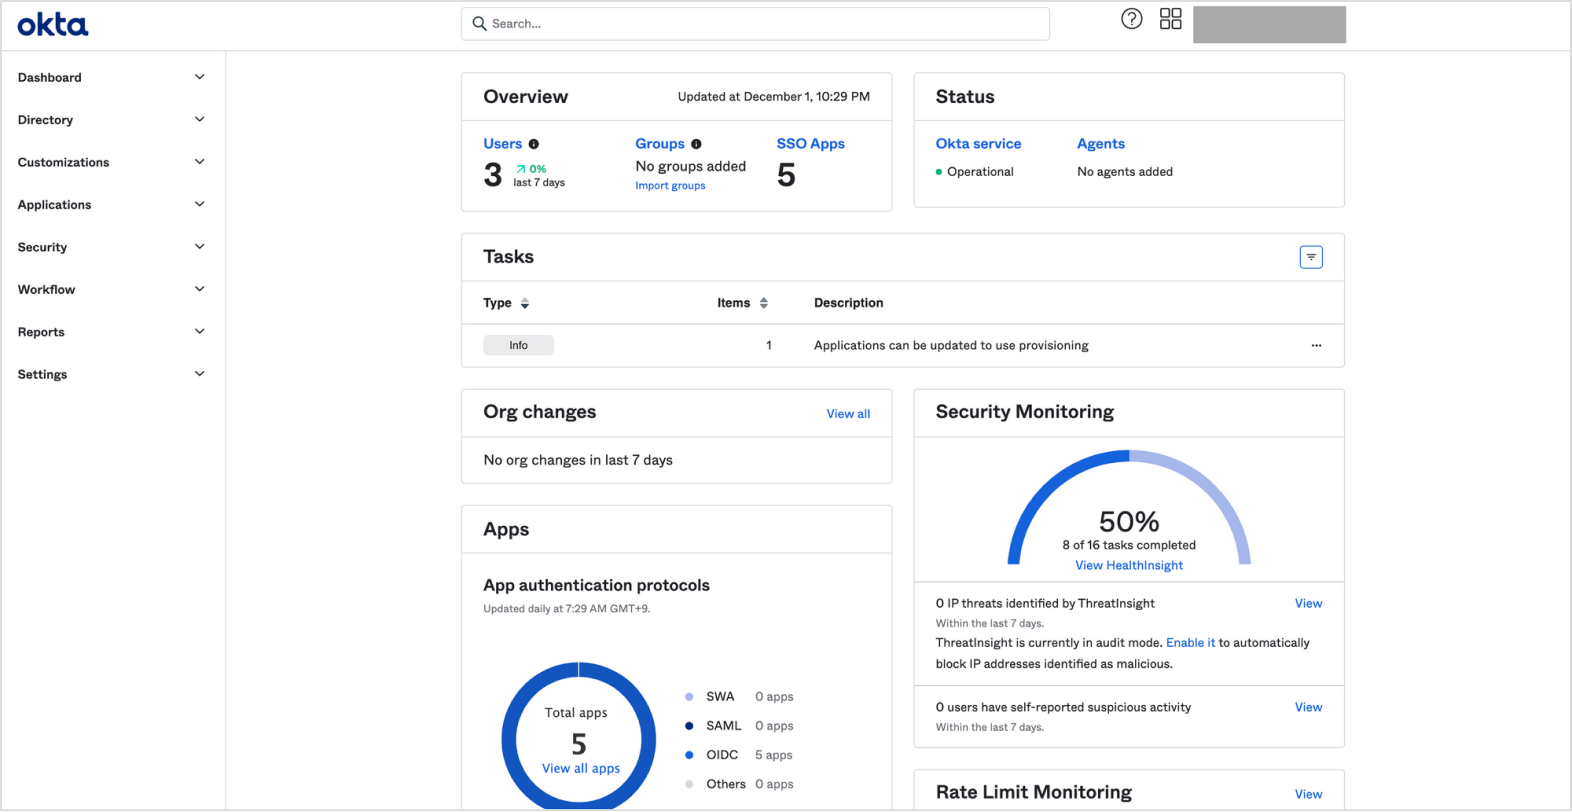Image resolution: width=1572 pixels, height=812 pixels.
Task: Click the '8 of 16 tasks completed' text
Action: coord(1129,545)
